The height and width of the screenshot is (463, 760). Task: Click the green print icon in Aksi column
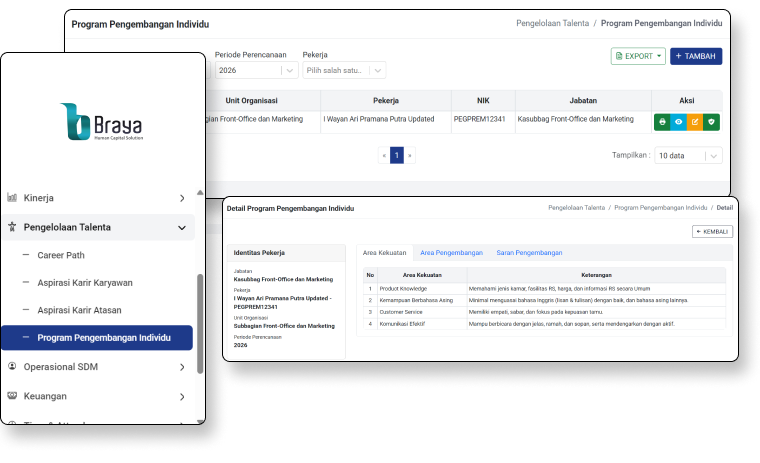(x=662, y=121)
